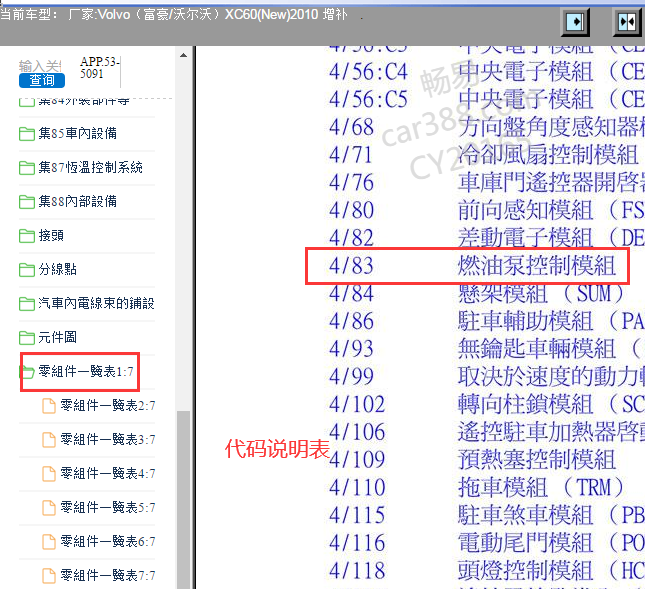Click the 4/115 駐車煞車模組 entry
The height and width of the screenshot is (589, 645).
click(x=487, y=515)
